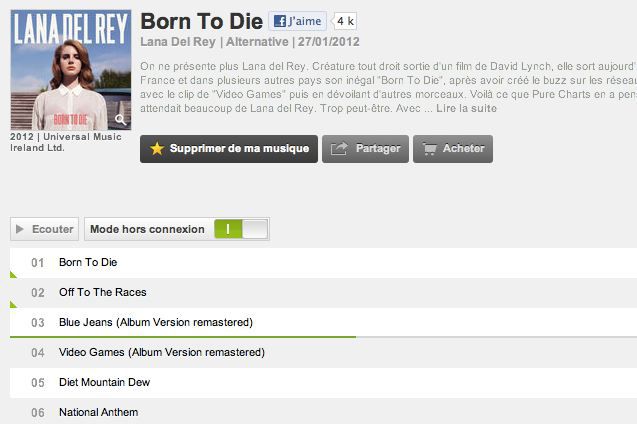637x424 pixels.
Task: Click the star icon to remove from music
Action: pos(157,149)
